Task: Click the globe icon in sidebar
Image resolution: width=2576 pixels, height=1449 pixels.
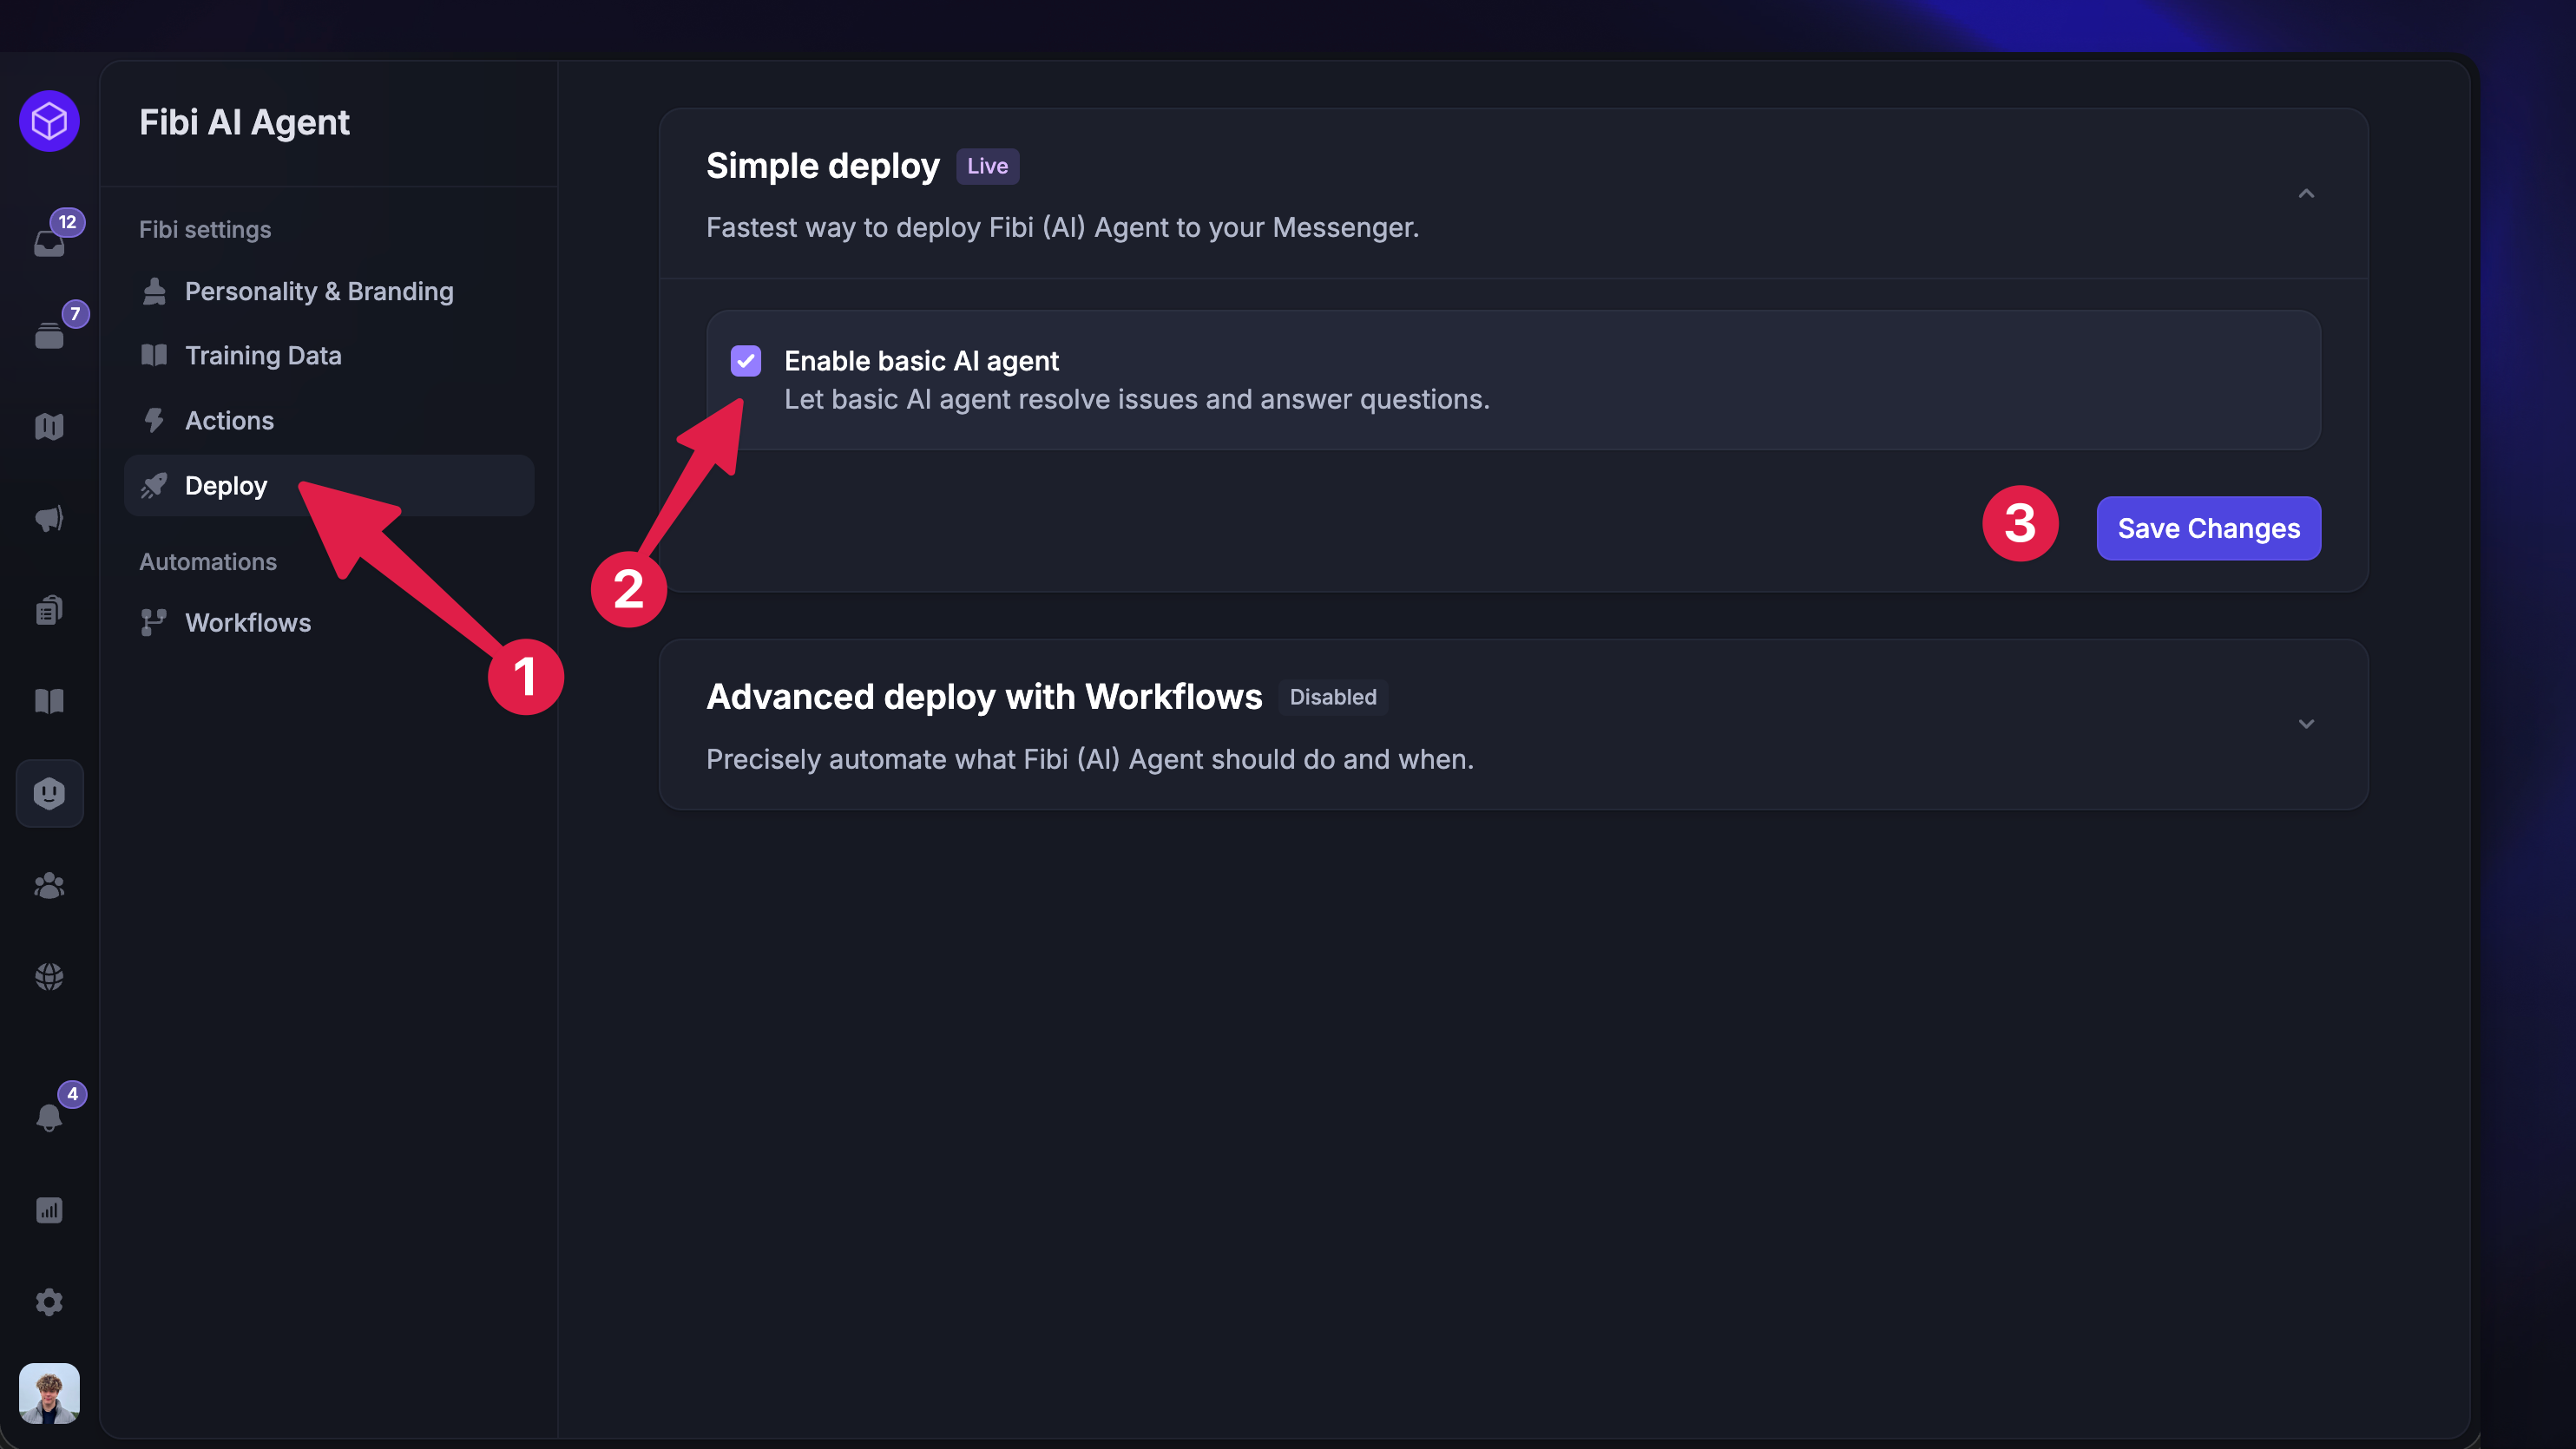Action: point(49,976)
